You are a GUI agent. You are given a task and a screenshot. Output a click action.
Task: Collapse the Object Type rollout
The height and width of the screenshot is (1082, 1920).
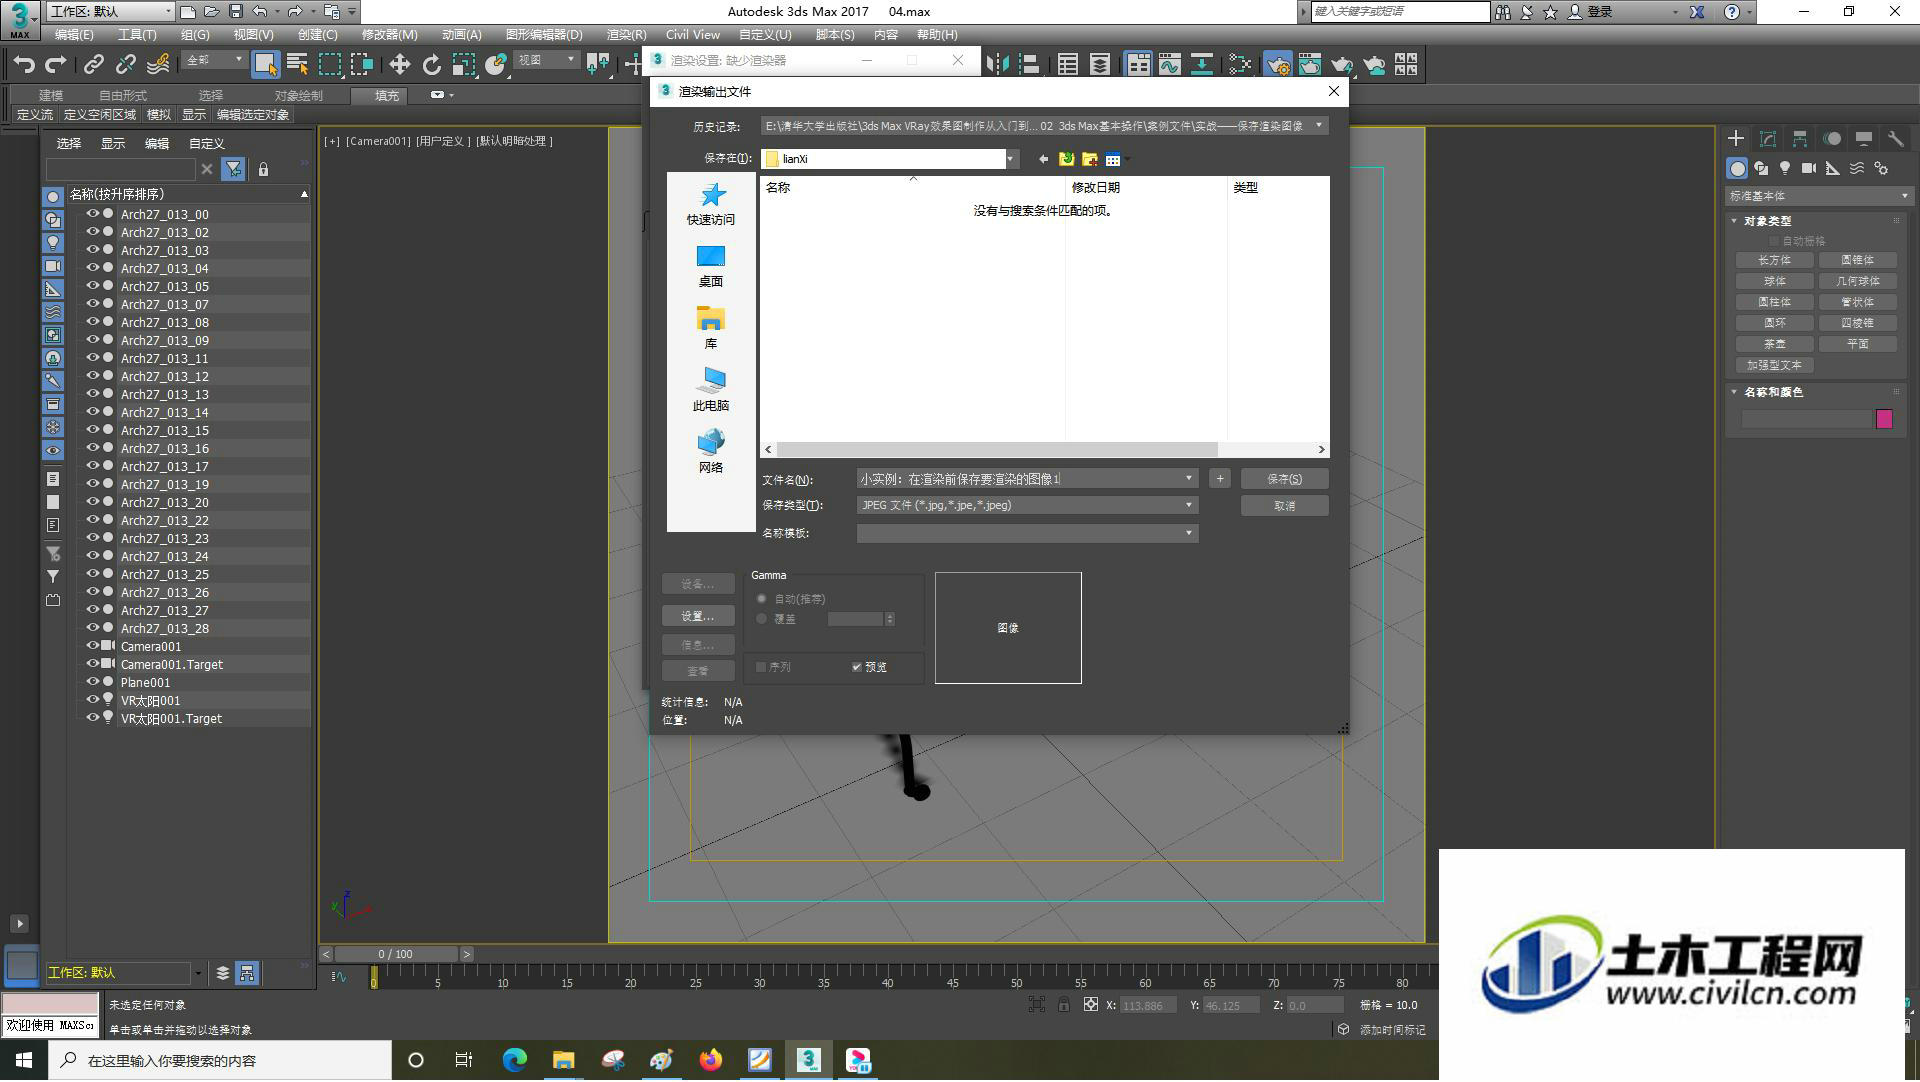pyautogui.click(x=1735, y=221)
